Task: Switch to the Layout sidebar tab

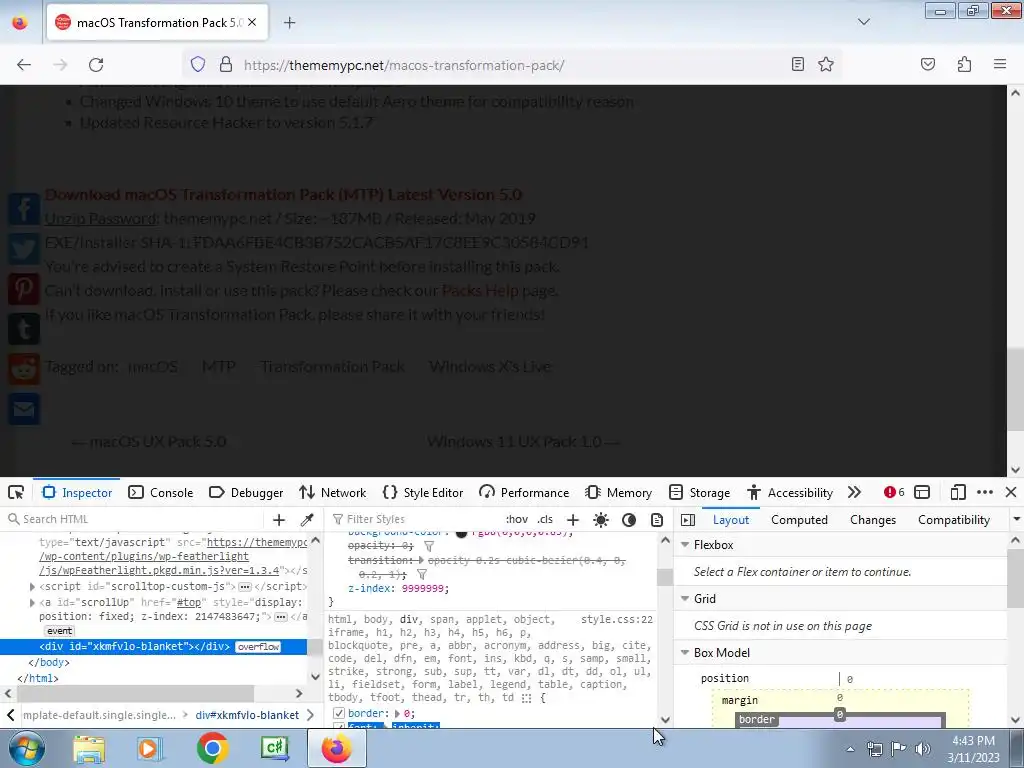Action: coord(731,520)
